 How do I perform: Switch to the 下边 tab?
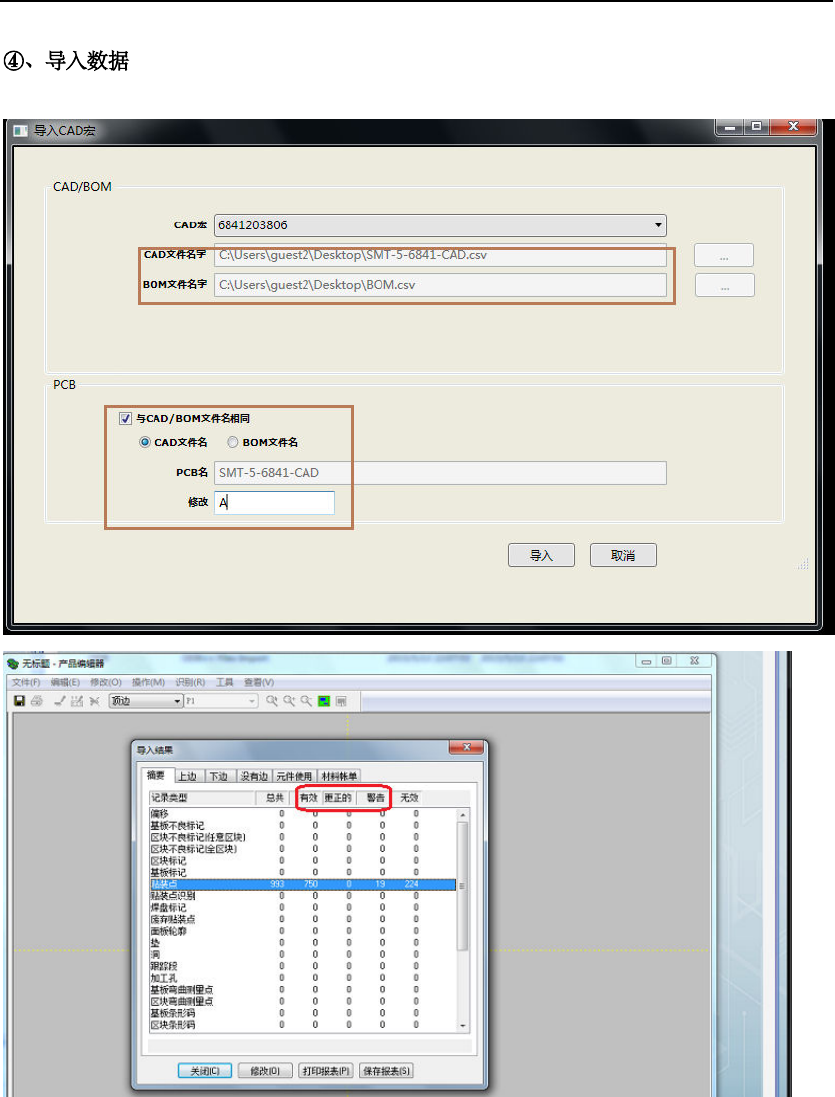[219, 777]
